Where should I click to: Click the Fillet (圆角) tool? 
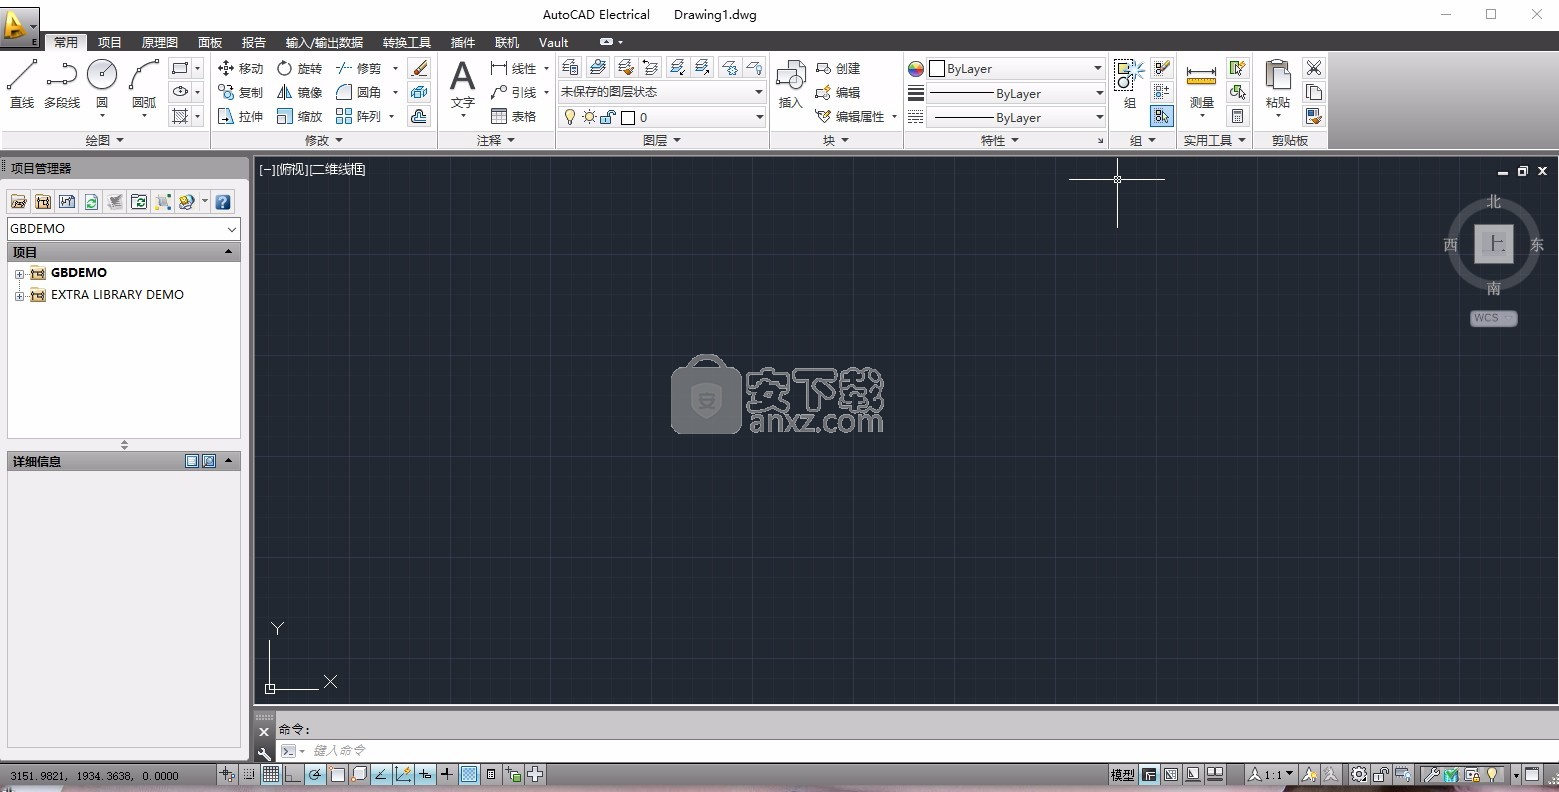(x=359, y=92)
